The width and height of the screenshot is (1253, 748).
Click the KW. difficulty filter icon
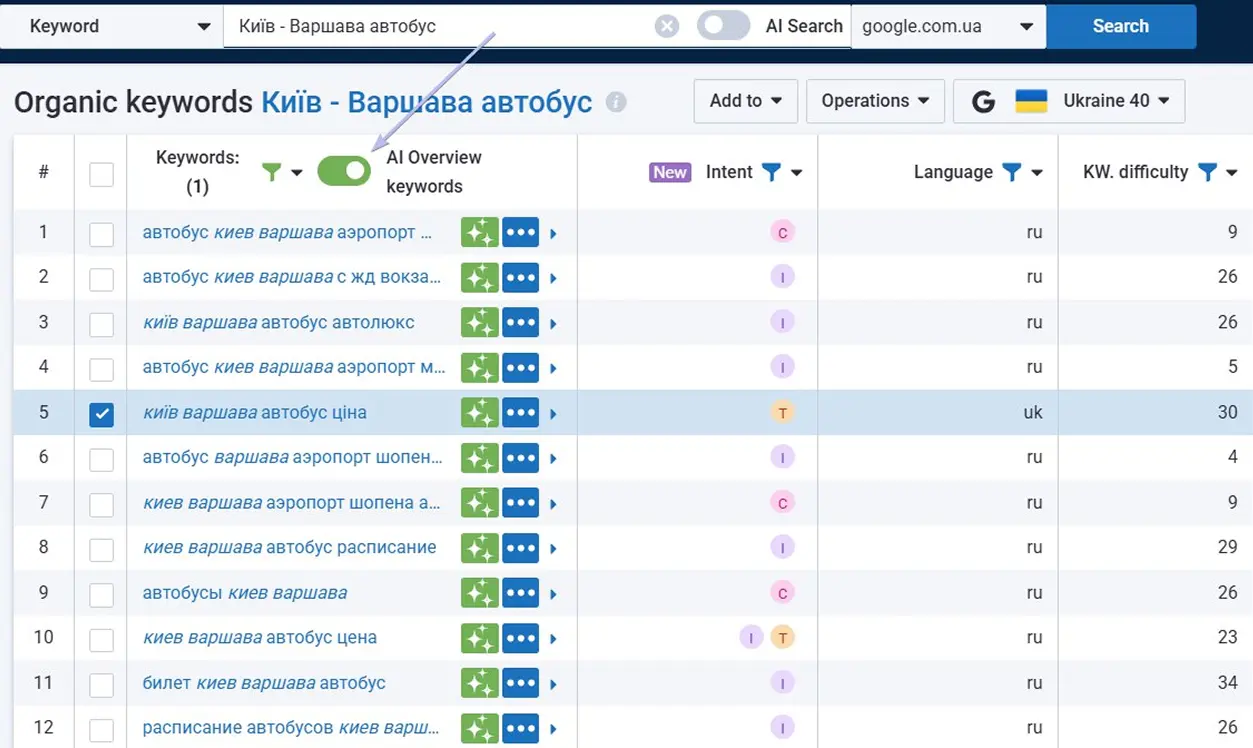[x=1208, y=172]
